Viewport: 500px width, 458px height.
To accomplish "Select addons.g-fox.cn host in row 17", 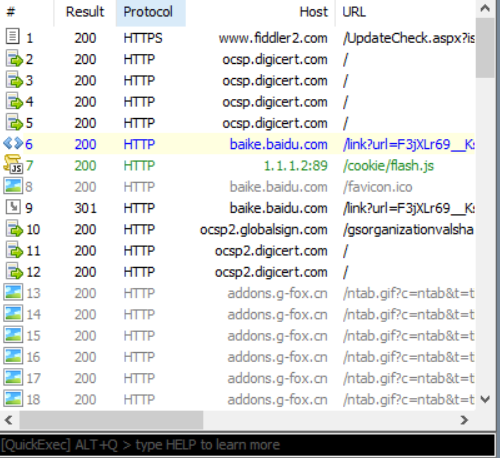I will tap(277, 379).
